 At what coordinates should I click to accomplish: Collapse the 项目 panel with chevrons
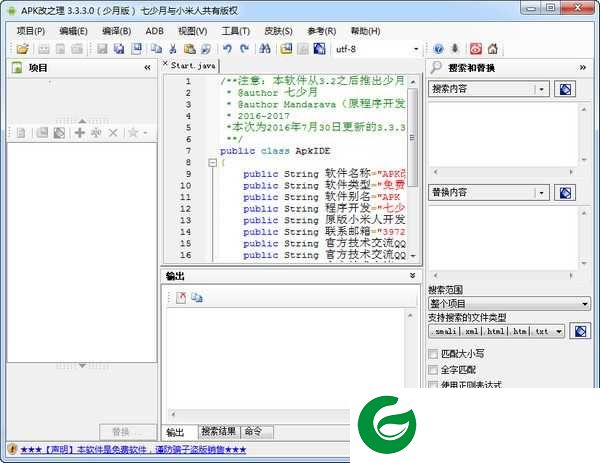(x=147, y=68)
